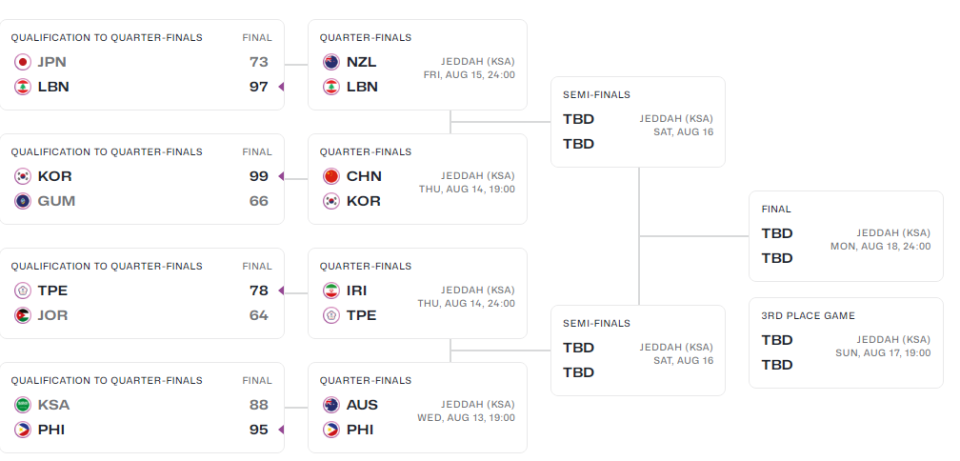Screen dimensions: 960x461
Task: Open the NZL vs LBN quarter-final card
Action: (418, 65)
